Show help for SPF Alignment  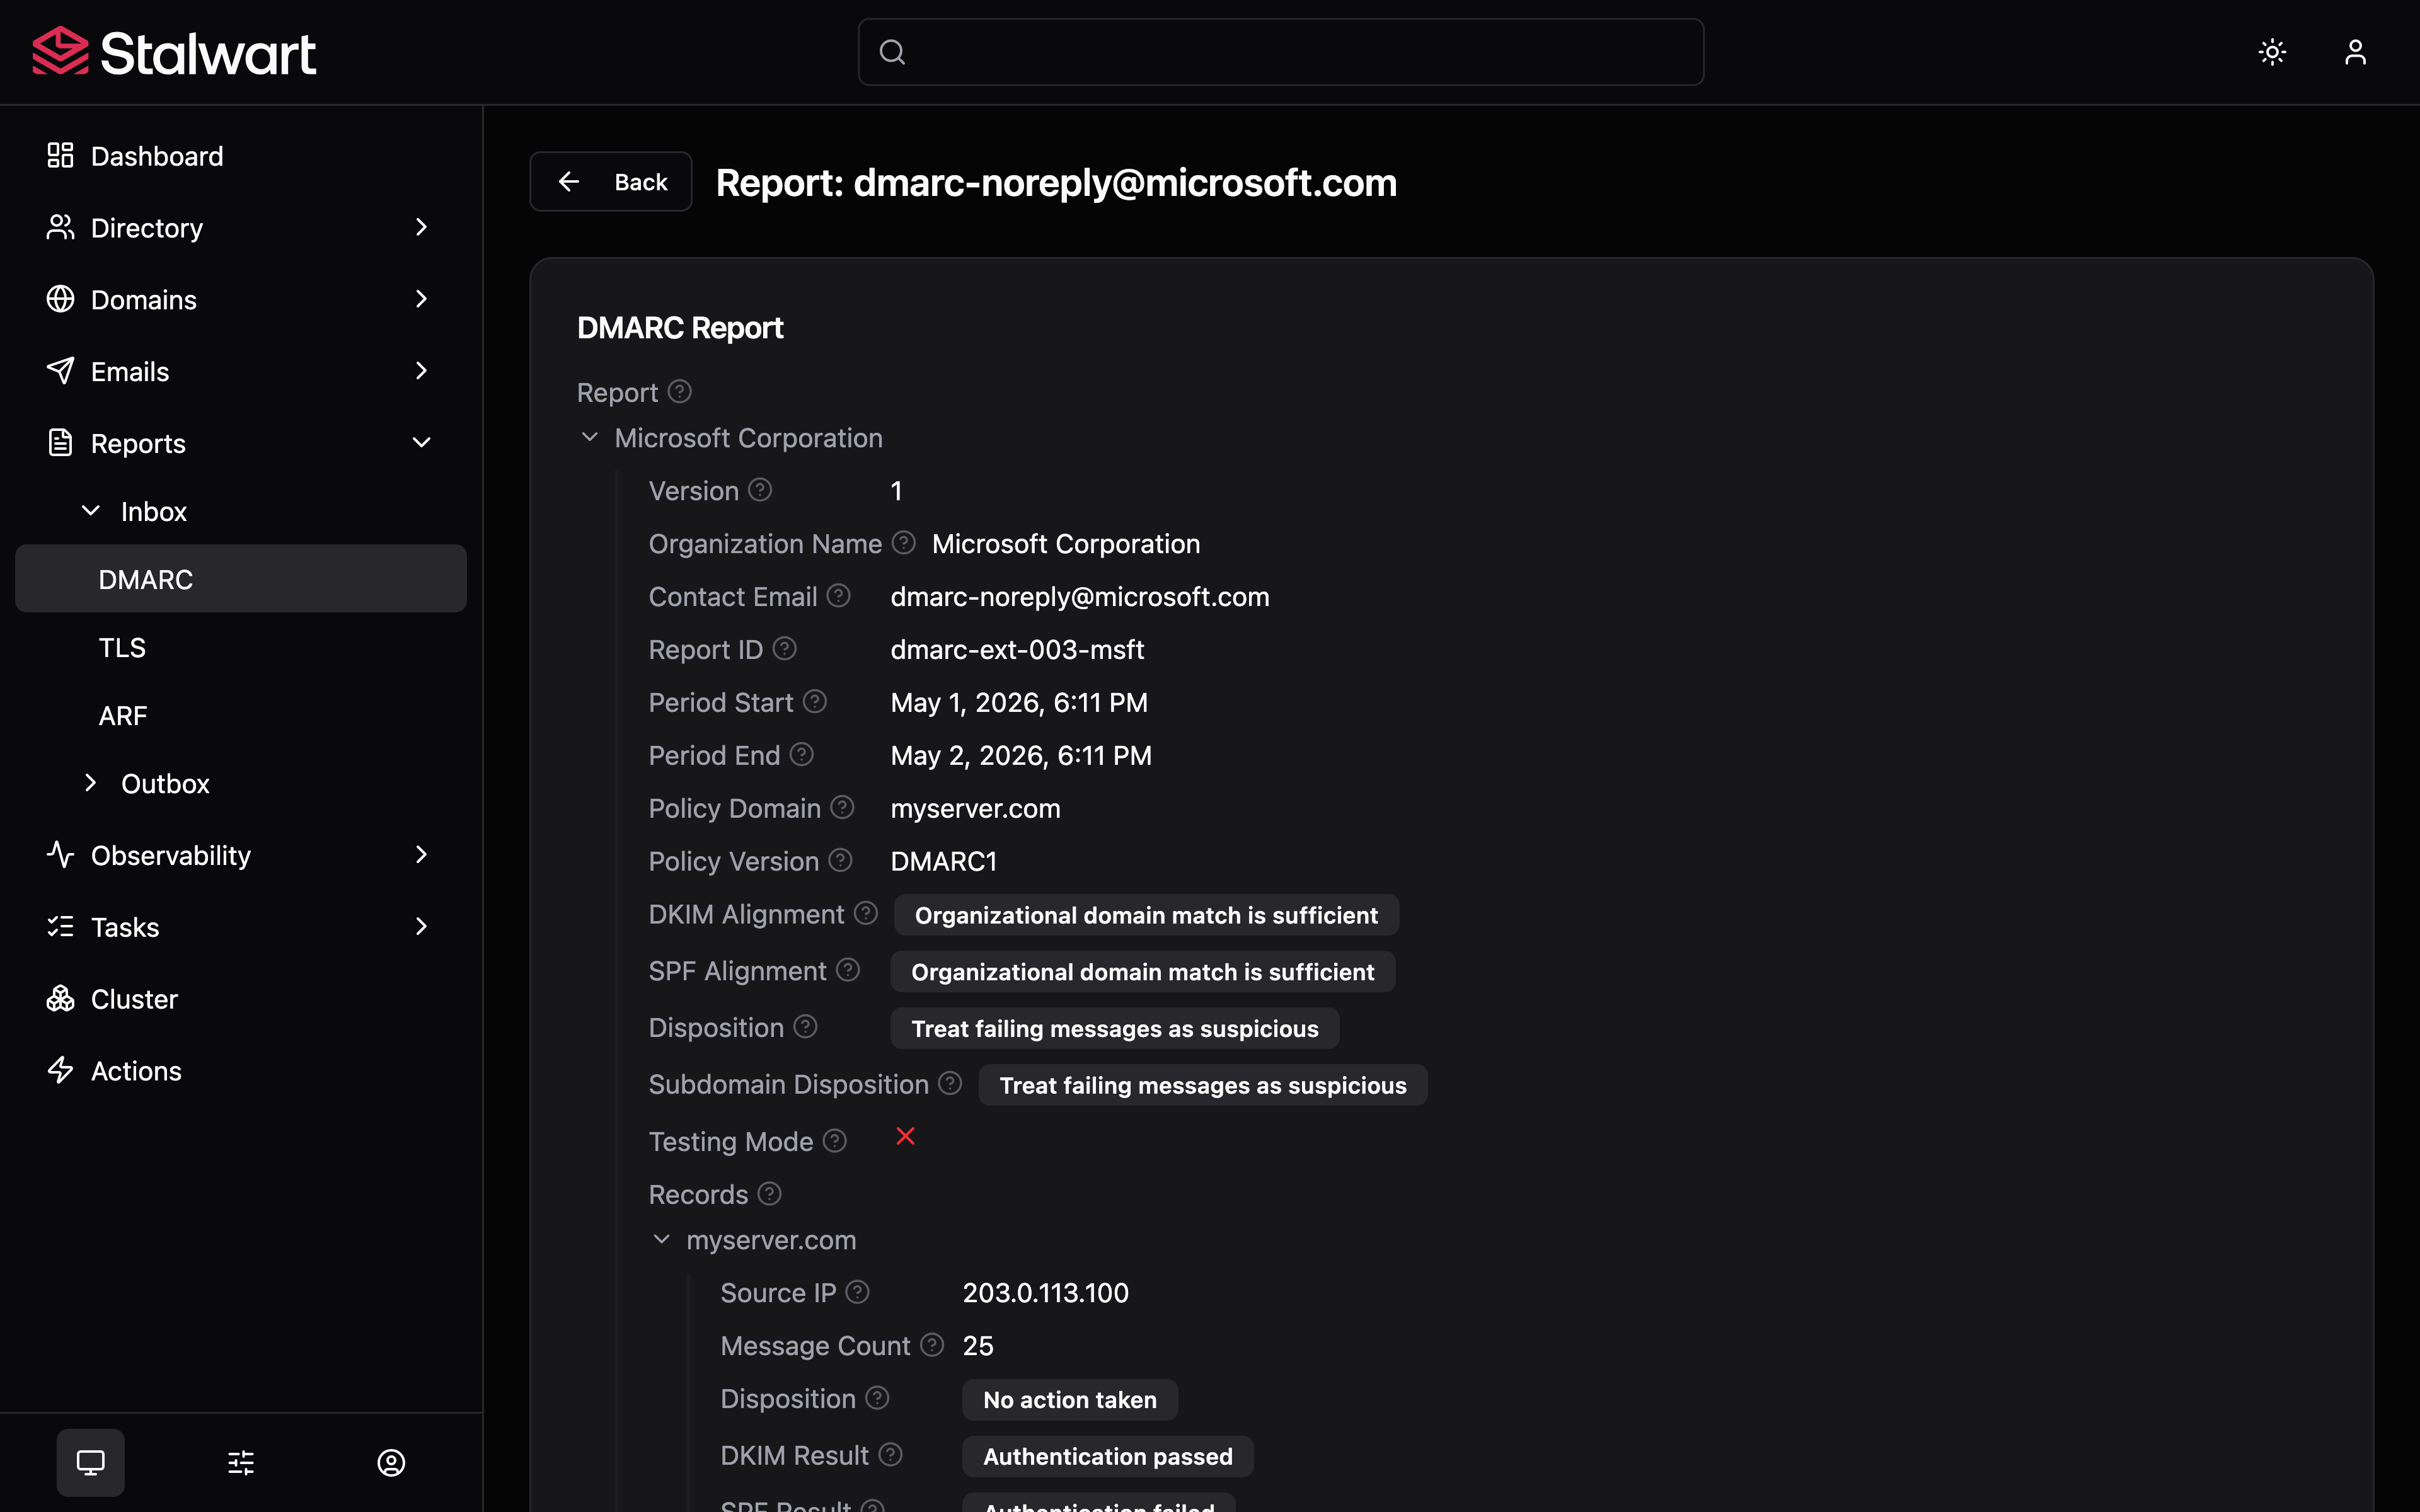(x=848, y=971)
